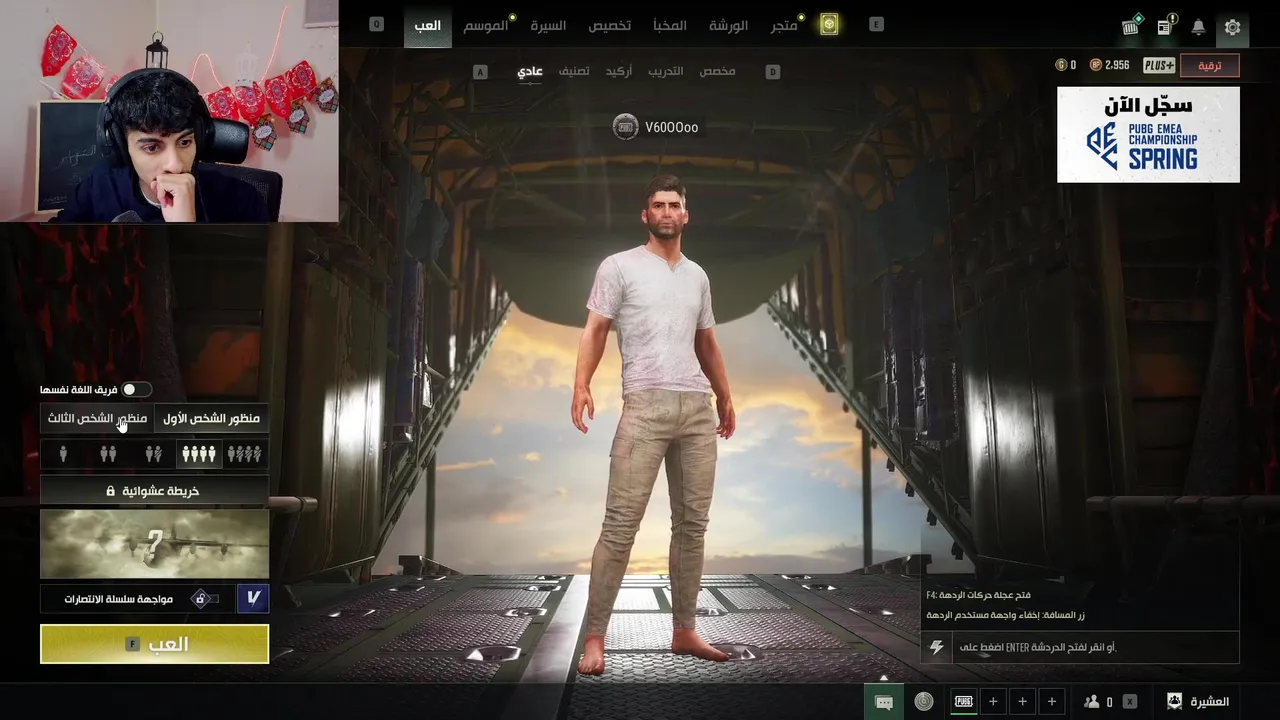
Task: Select one-man duo mode
Action: pyautogui.click(x=153, y=455)
